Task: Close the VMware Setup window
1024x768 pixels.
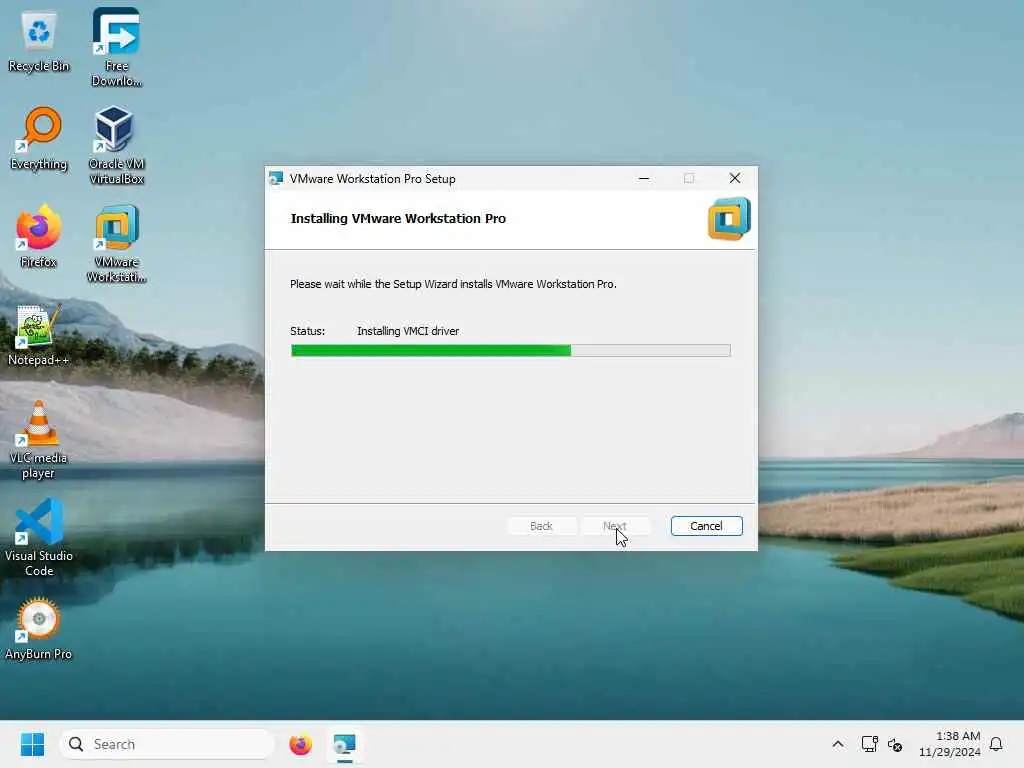Action: [x=735, y=178]
